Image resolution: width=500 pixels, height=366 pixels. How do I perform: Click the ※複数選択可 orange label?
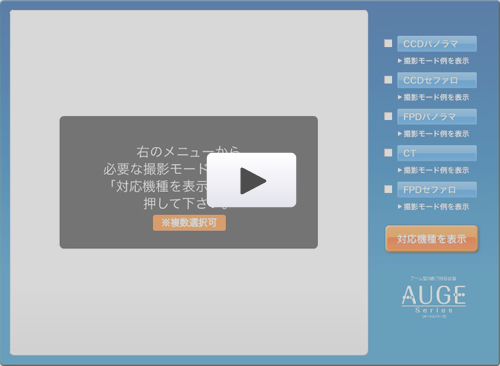tap(189, 223)
